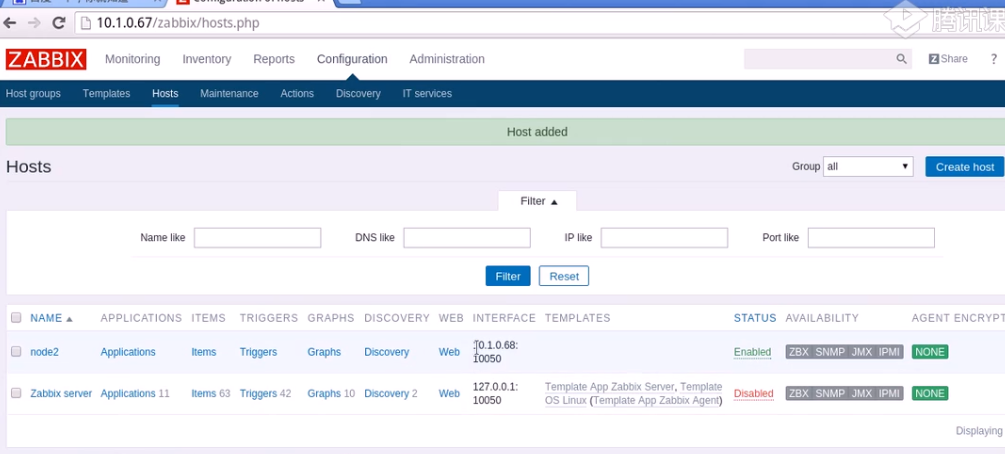
Task: Go to Maintenance submenu
Action: [x=229, y=94]
